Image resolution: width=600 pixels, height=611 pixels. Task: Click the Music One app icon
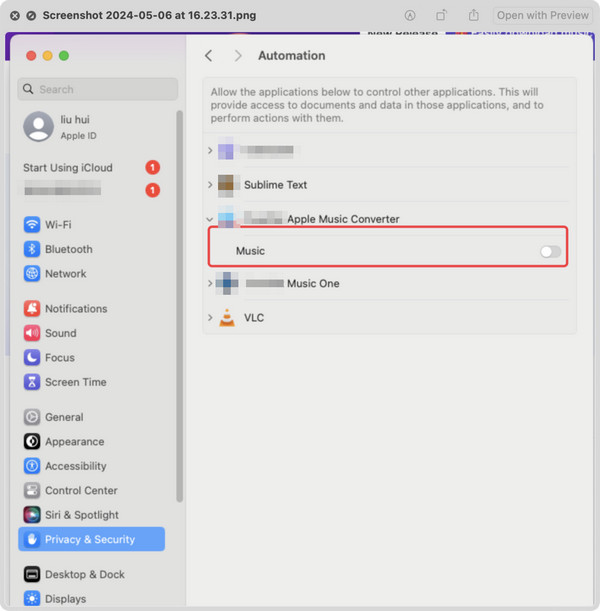pyautogui.click(x=227, y=283)
